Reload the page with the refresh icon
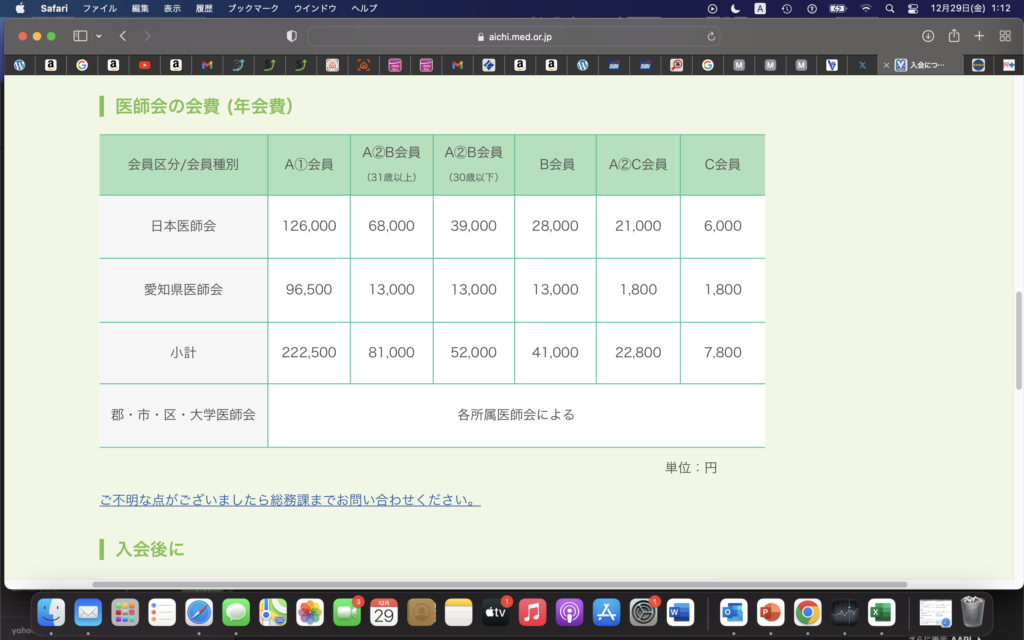The height and width of the screenshot is (640, 1024). pos(711,36)
